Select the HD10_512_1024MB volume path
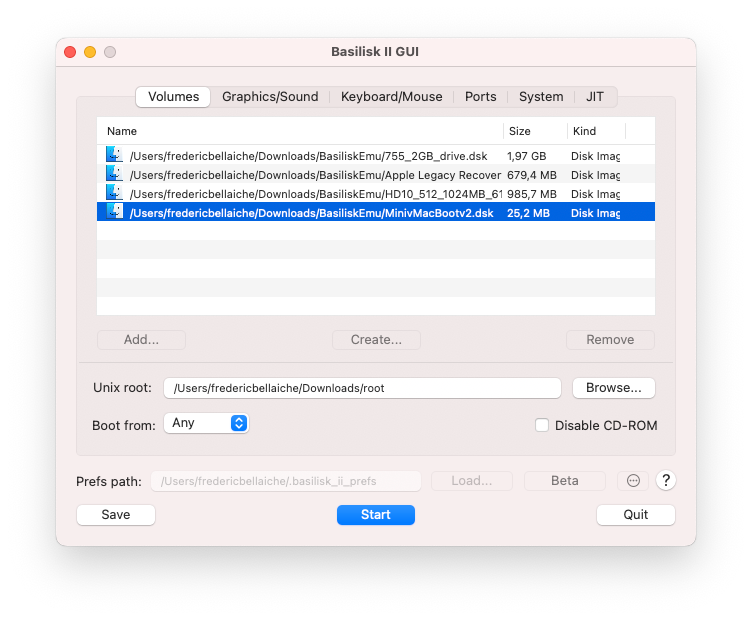The width and height of the screenshot is (752, 620). click(x=316, y=194)
